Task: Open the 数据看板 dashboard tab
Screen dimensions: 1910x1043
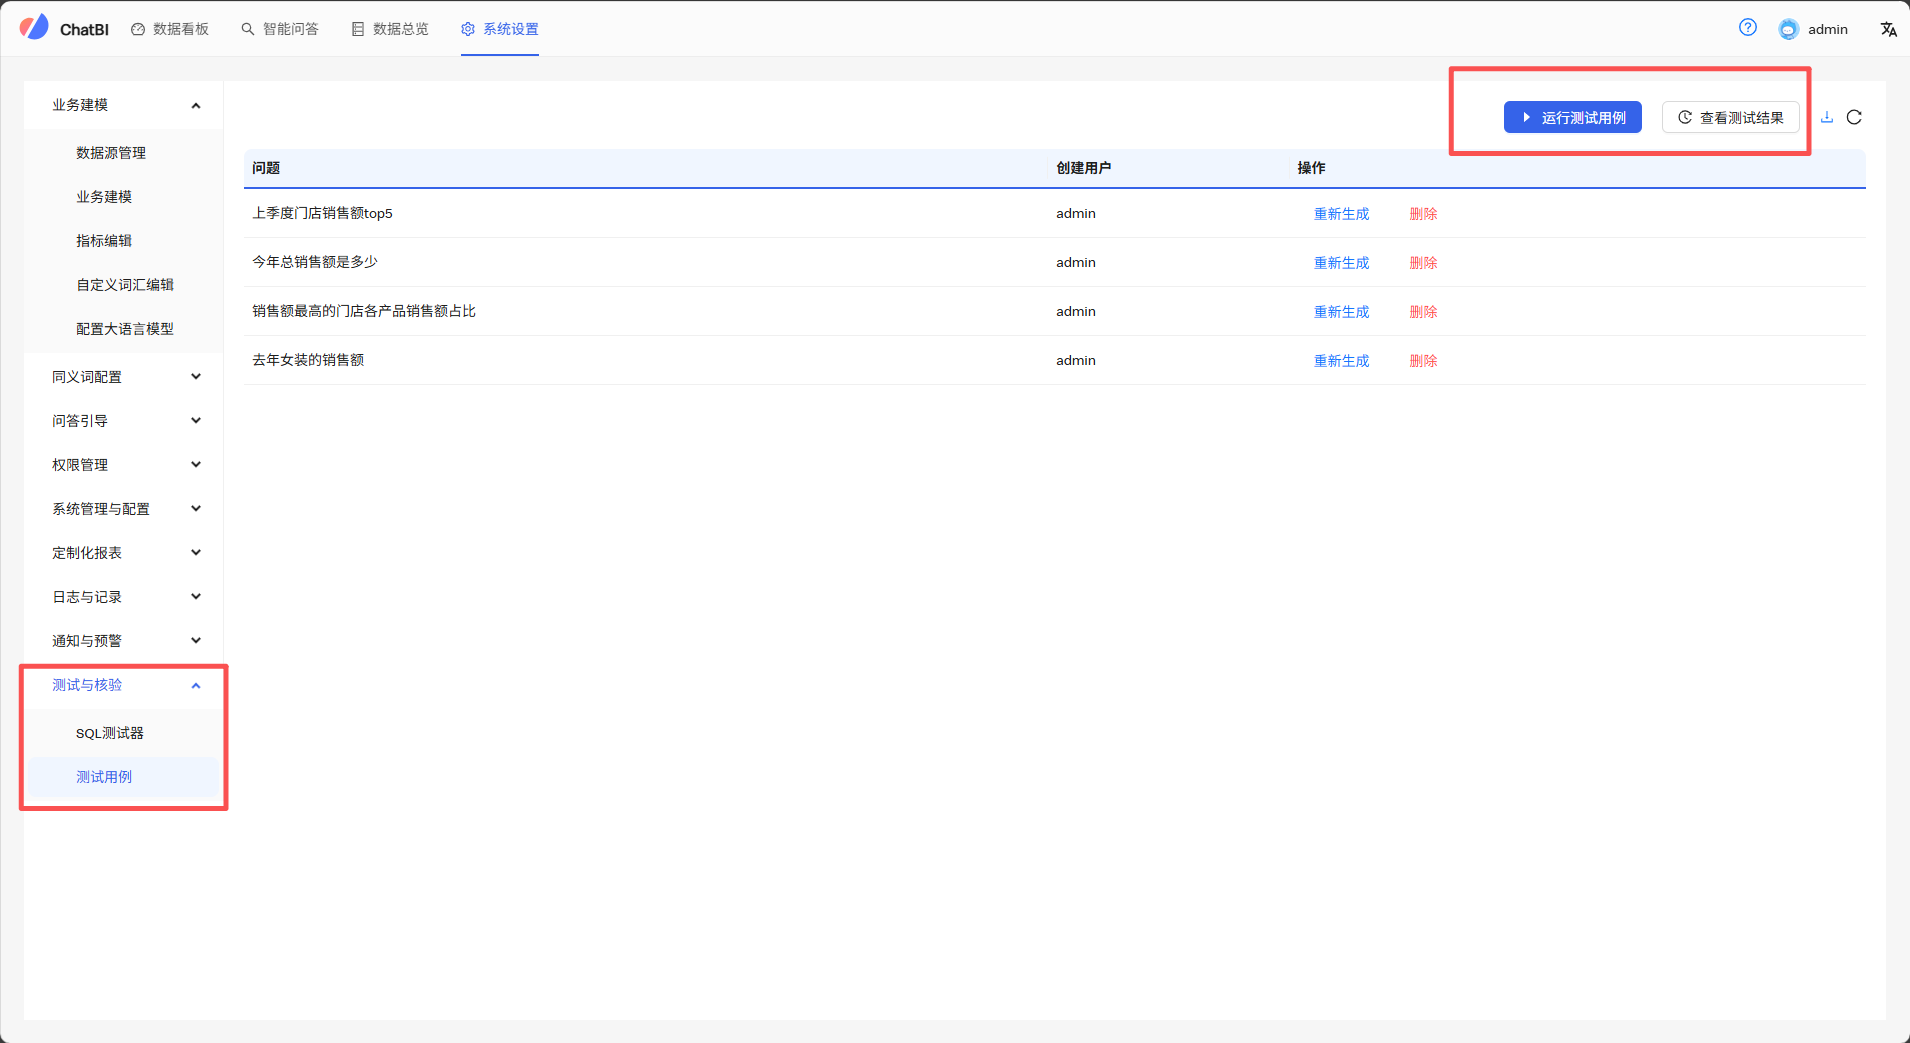Action: click(170, 29)
